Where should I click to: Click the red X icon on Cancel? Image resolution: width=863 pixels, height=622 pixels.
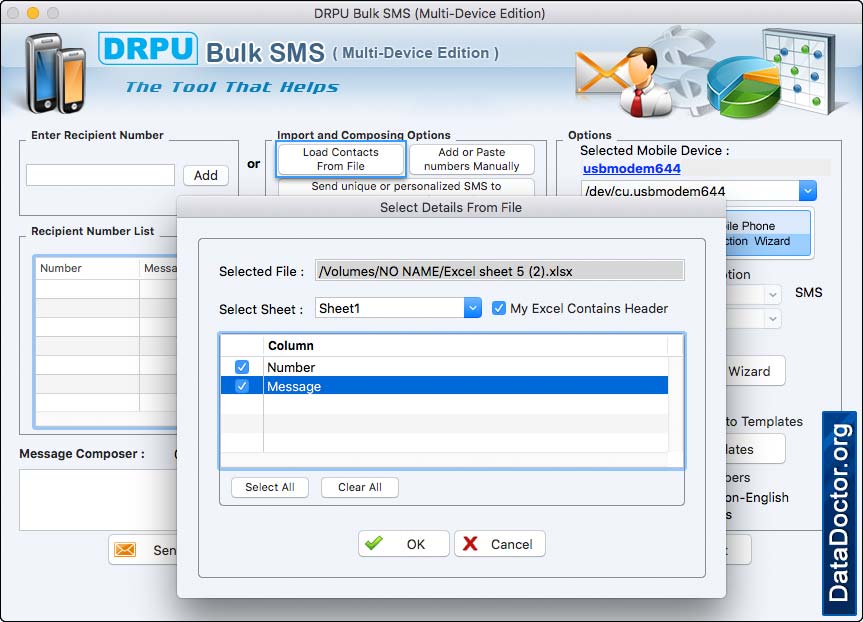tap(470, 544)
